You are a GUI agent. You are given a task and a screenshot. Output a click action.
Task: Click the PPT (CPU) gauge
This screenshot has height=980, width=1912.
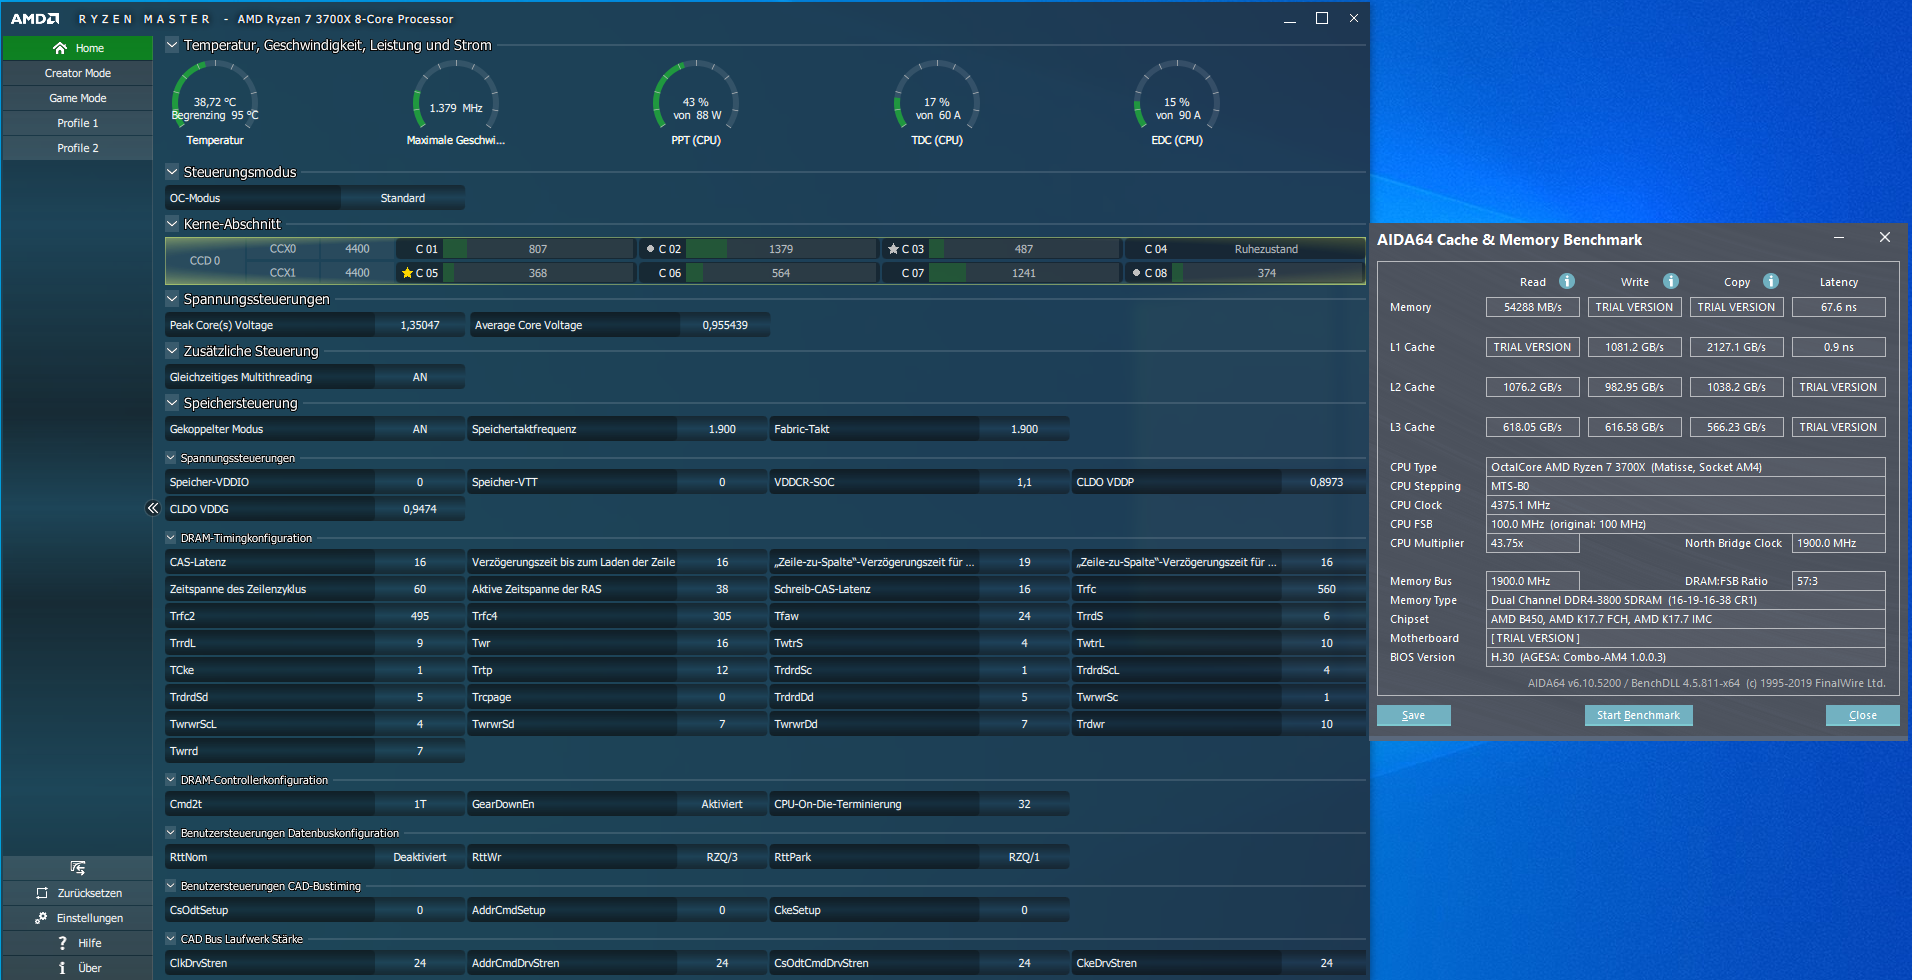click(x=696, y=103)
